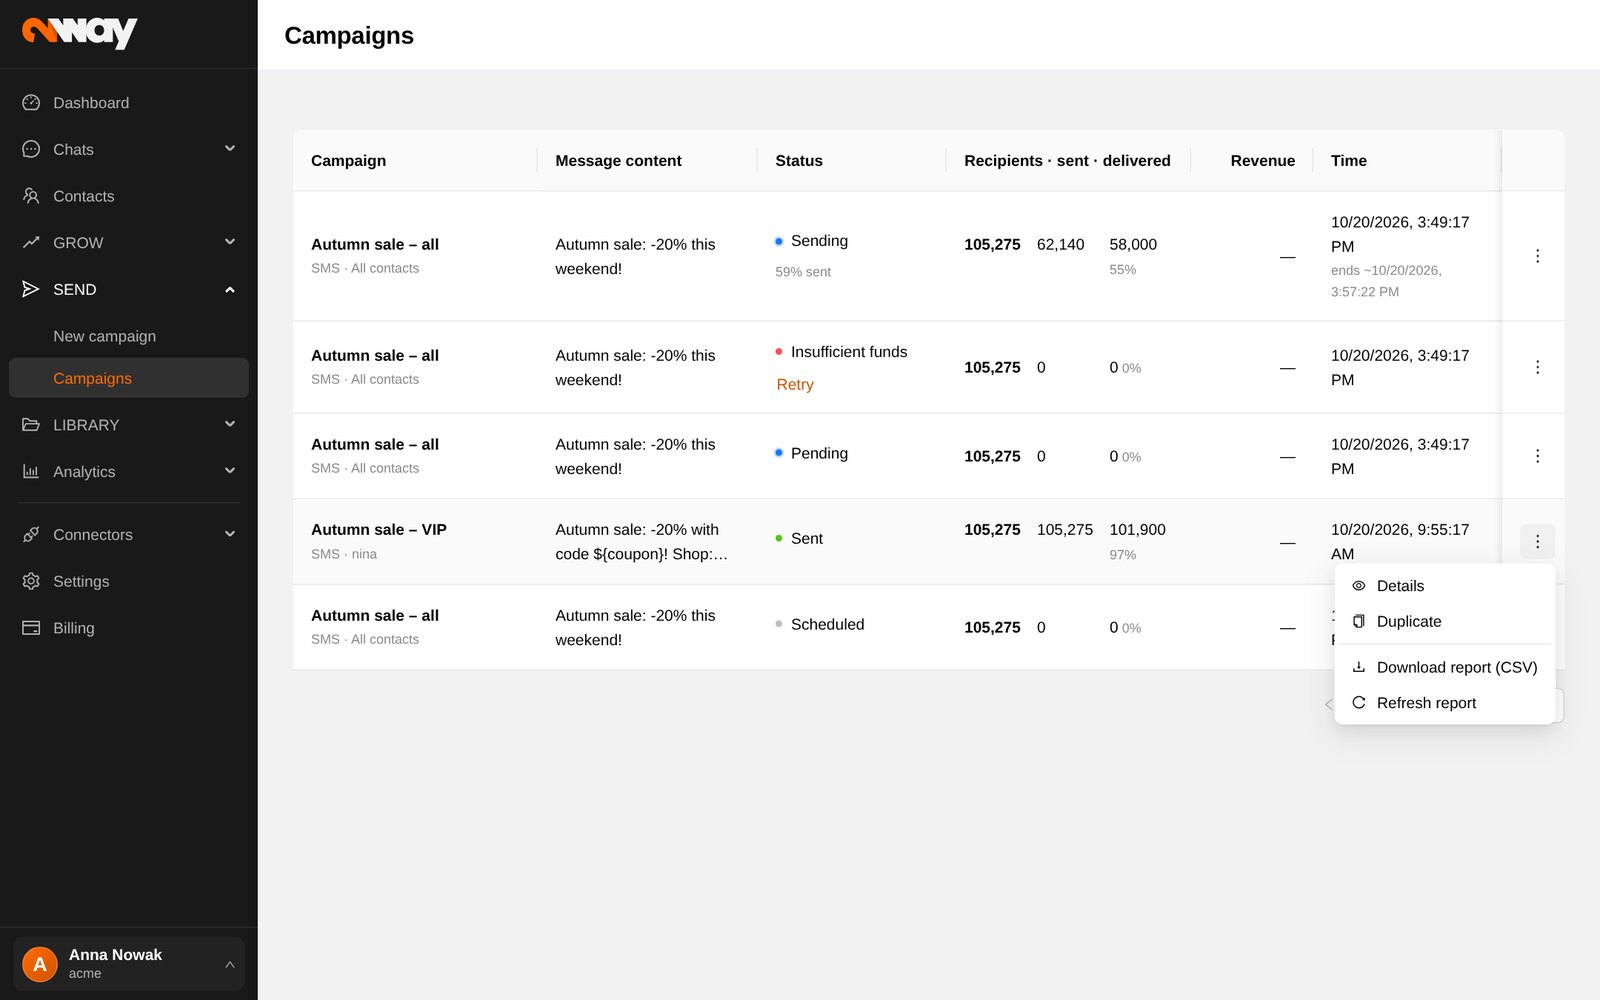The height and width of the screenshot is (1000, 1600).
Task: Retry the Insufficient funds campaign
Action: [x=795, y=384]
